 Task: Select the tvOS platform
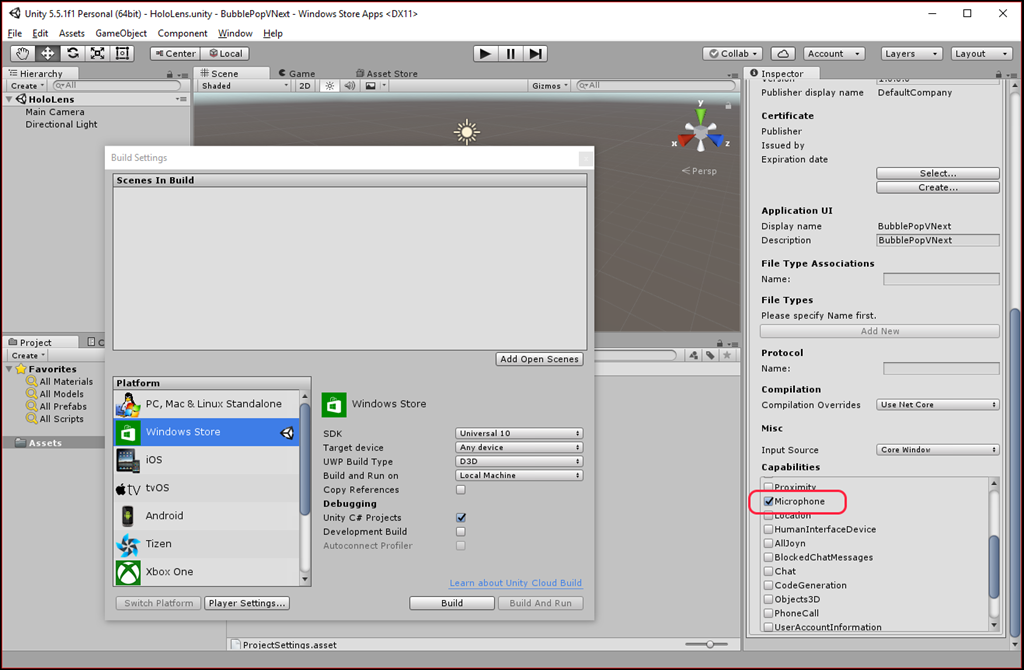207,488
